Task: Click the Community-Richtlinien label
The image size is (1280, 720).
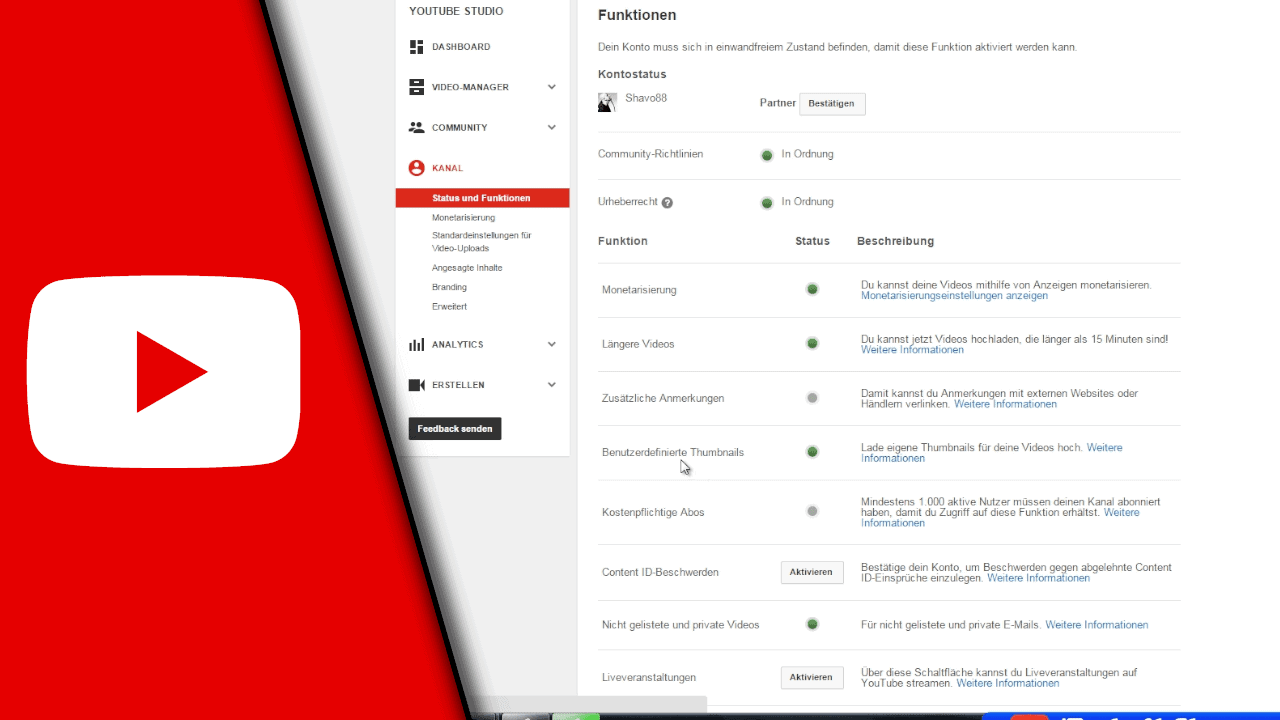Action: tap(650, 154)
